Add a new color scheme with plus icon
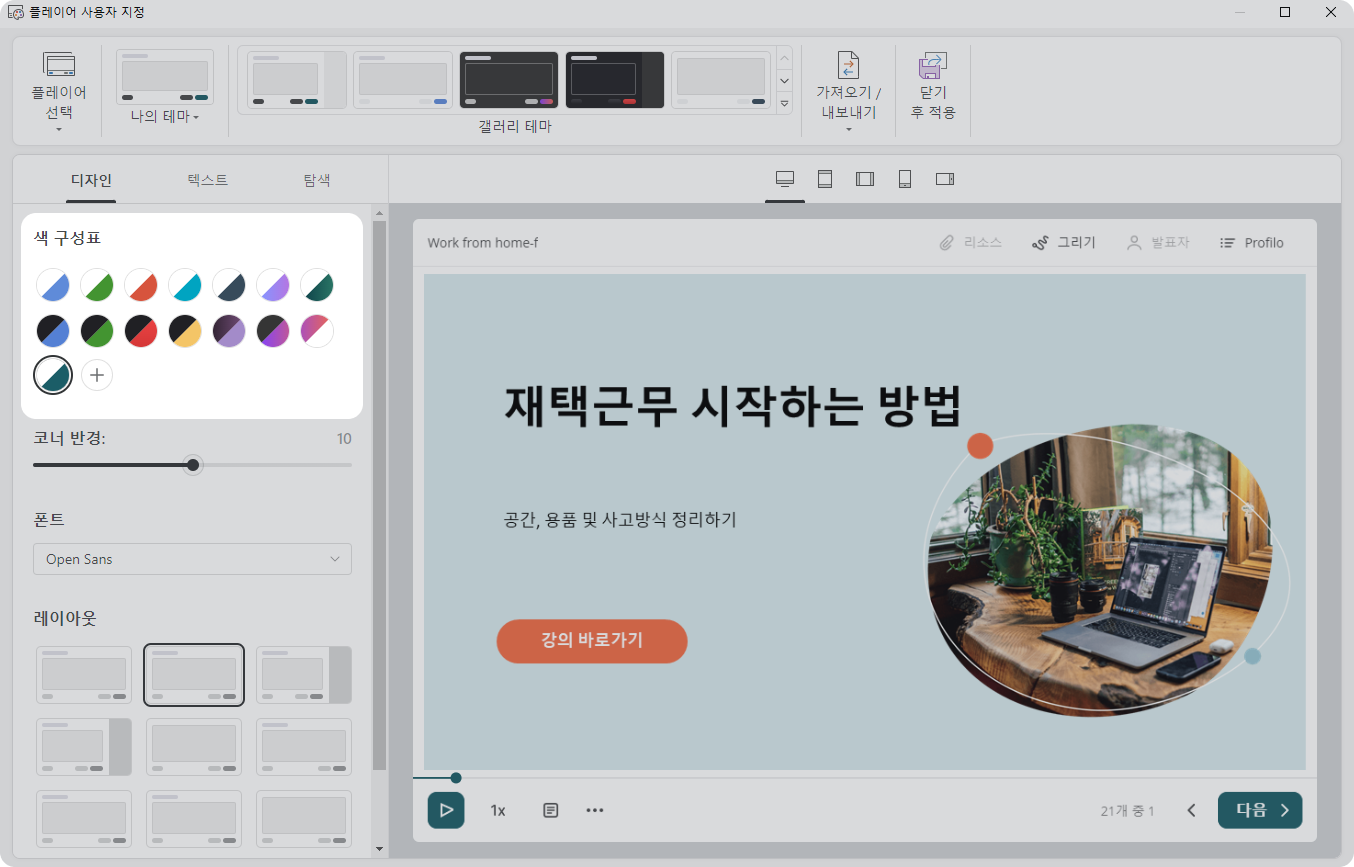The image size is (1354, 867). point(97,375)
